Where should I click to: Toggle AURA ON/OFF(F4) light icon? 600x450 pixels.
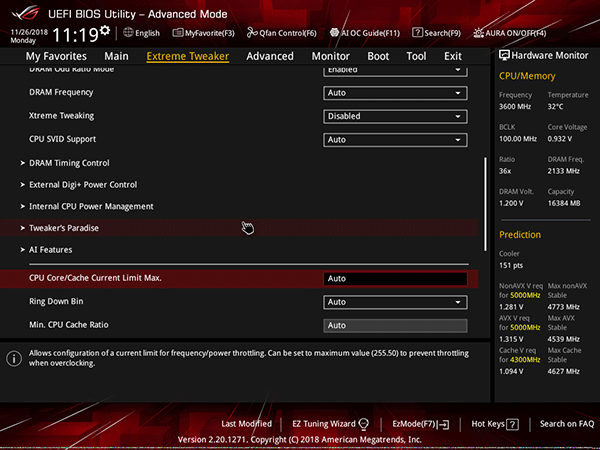(x=478, y=33)
